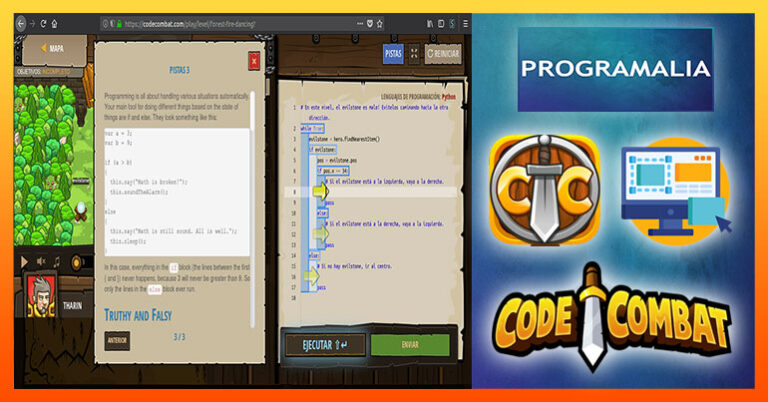Click the Pocket save icon in address bar
Screen dimensions: 768x402
click(x=370, y=24)
